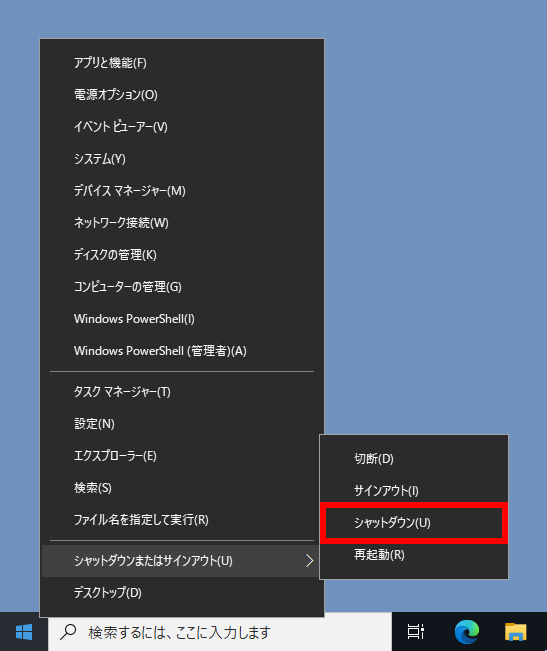This screenshot has width=547, height=651.
Task: Choose 再起動(R) to restart
Action: (x=414, y=555)
